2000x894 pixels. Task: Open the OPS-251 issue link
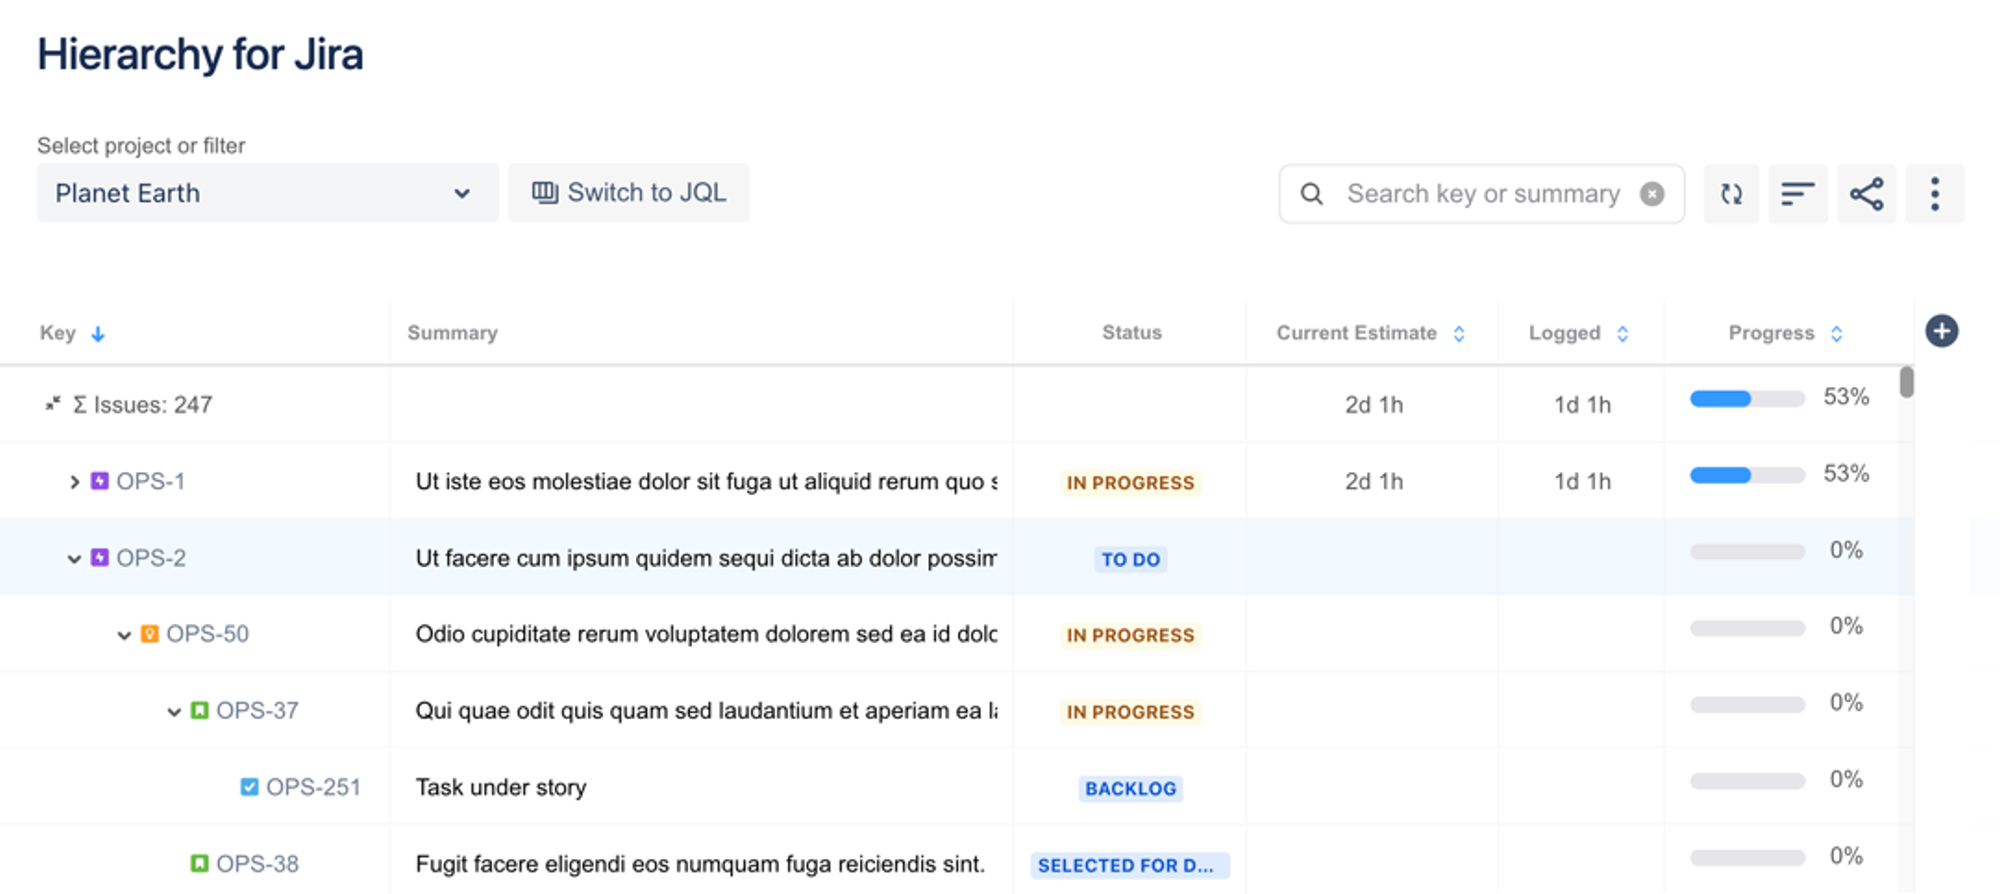[314, 787]
